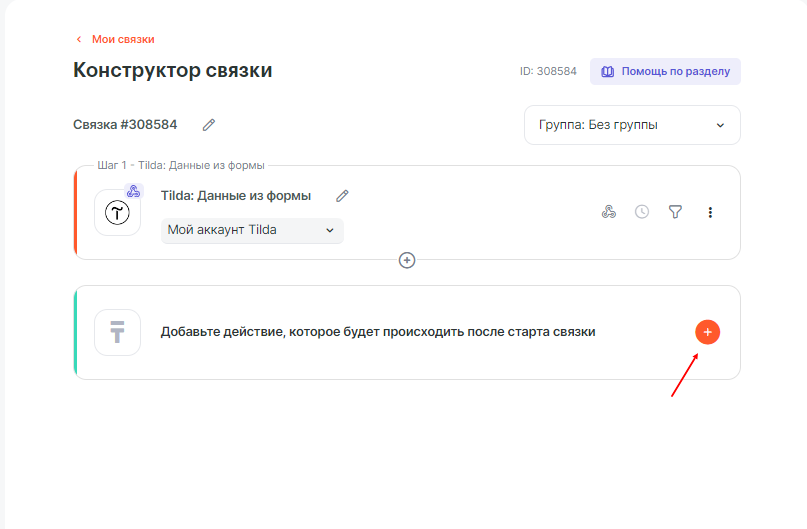This screenshot has width=807, height=529.
Task: Expand the Группа: Без группы dropdown
Action: tap(631, 125)
